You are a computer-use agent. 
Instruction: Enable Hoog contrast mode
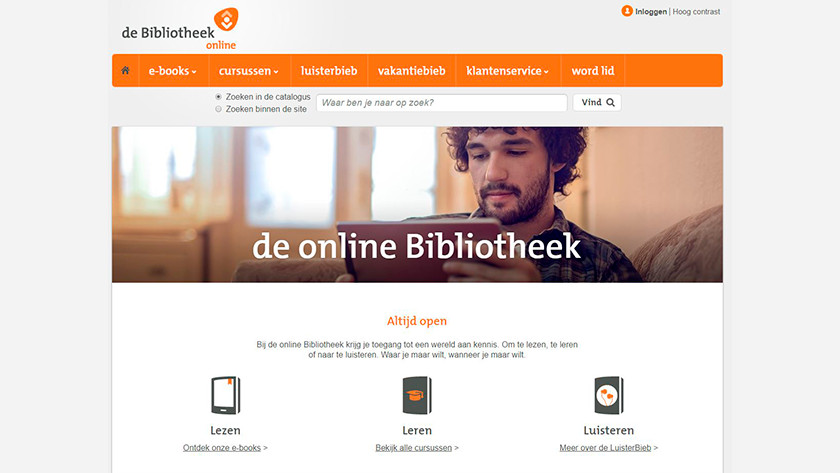pos(696,11)
